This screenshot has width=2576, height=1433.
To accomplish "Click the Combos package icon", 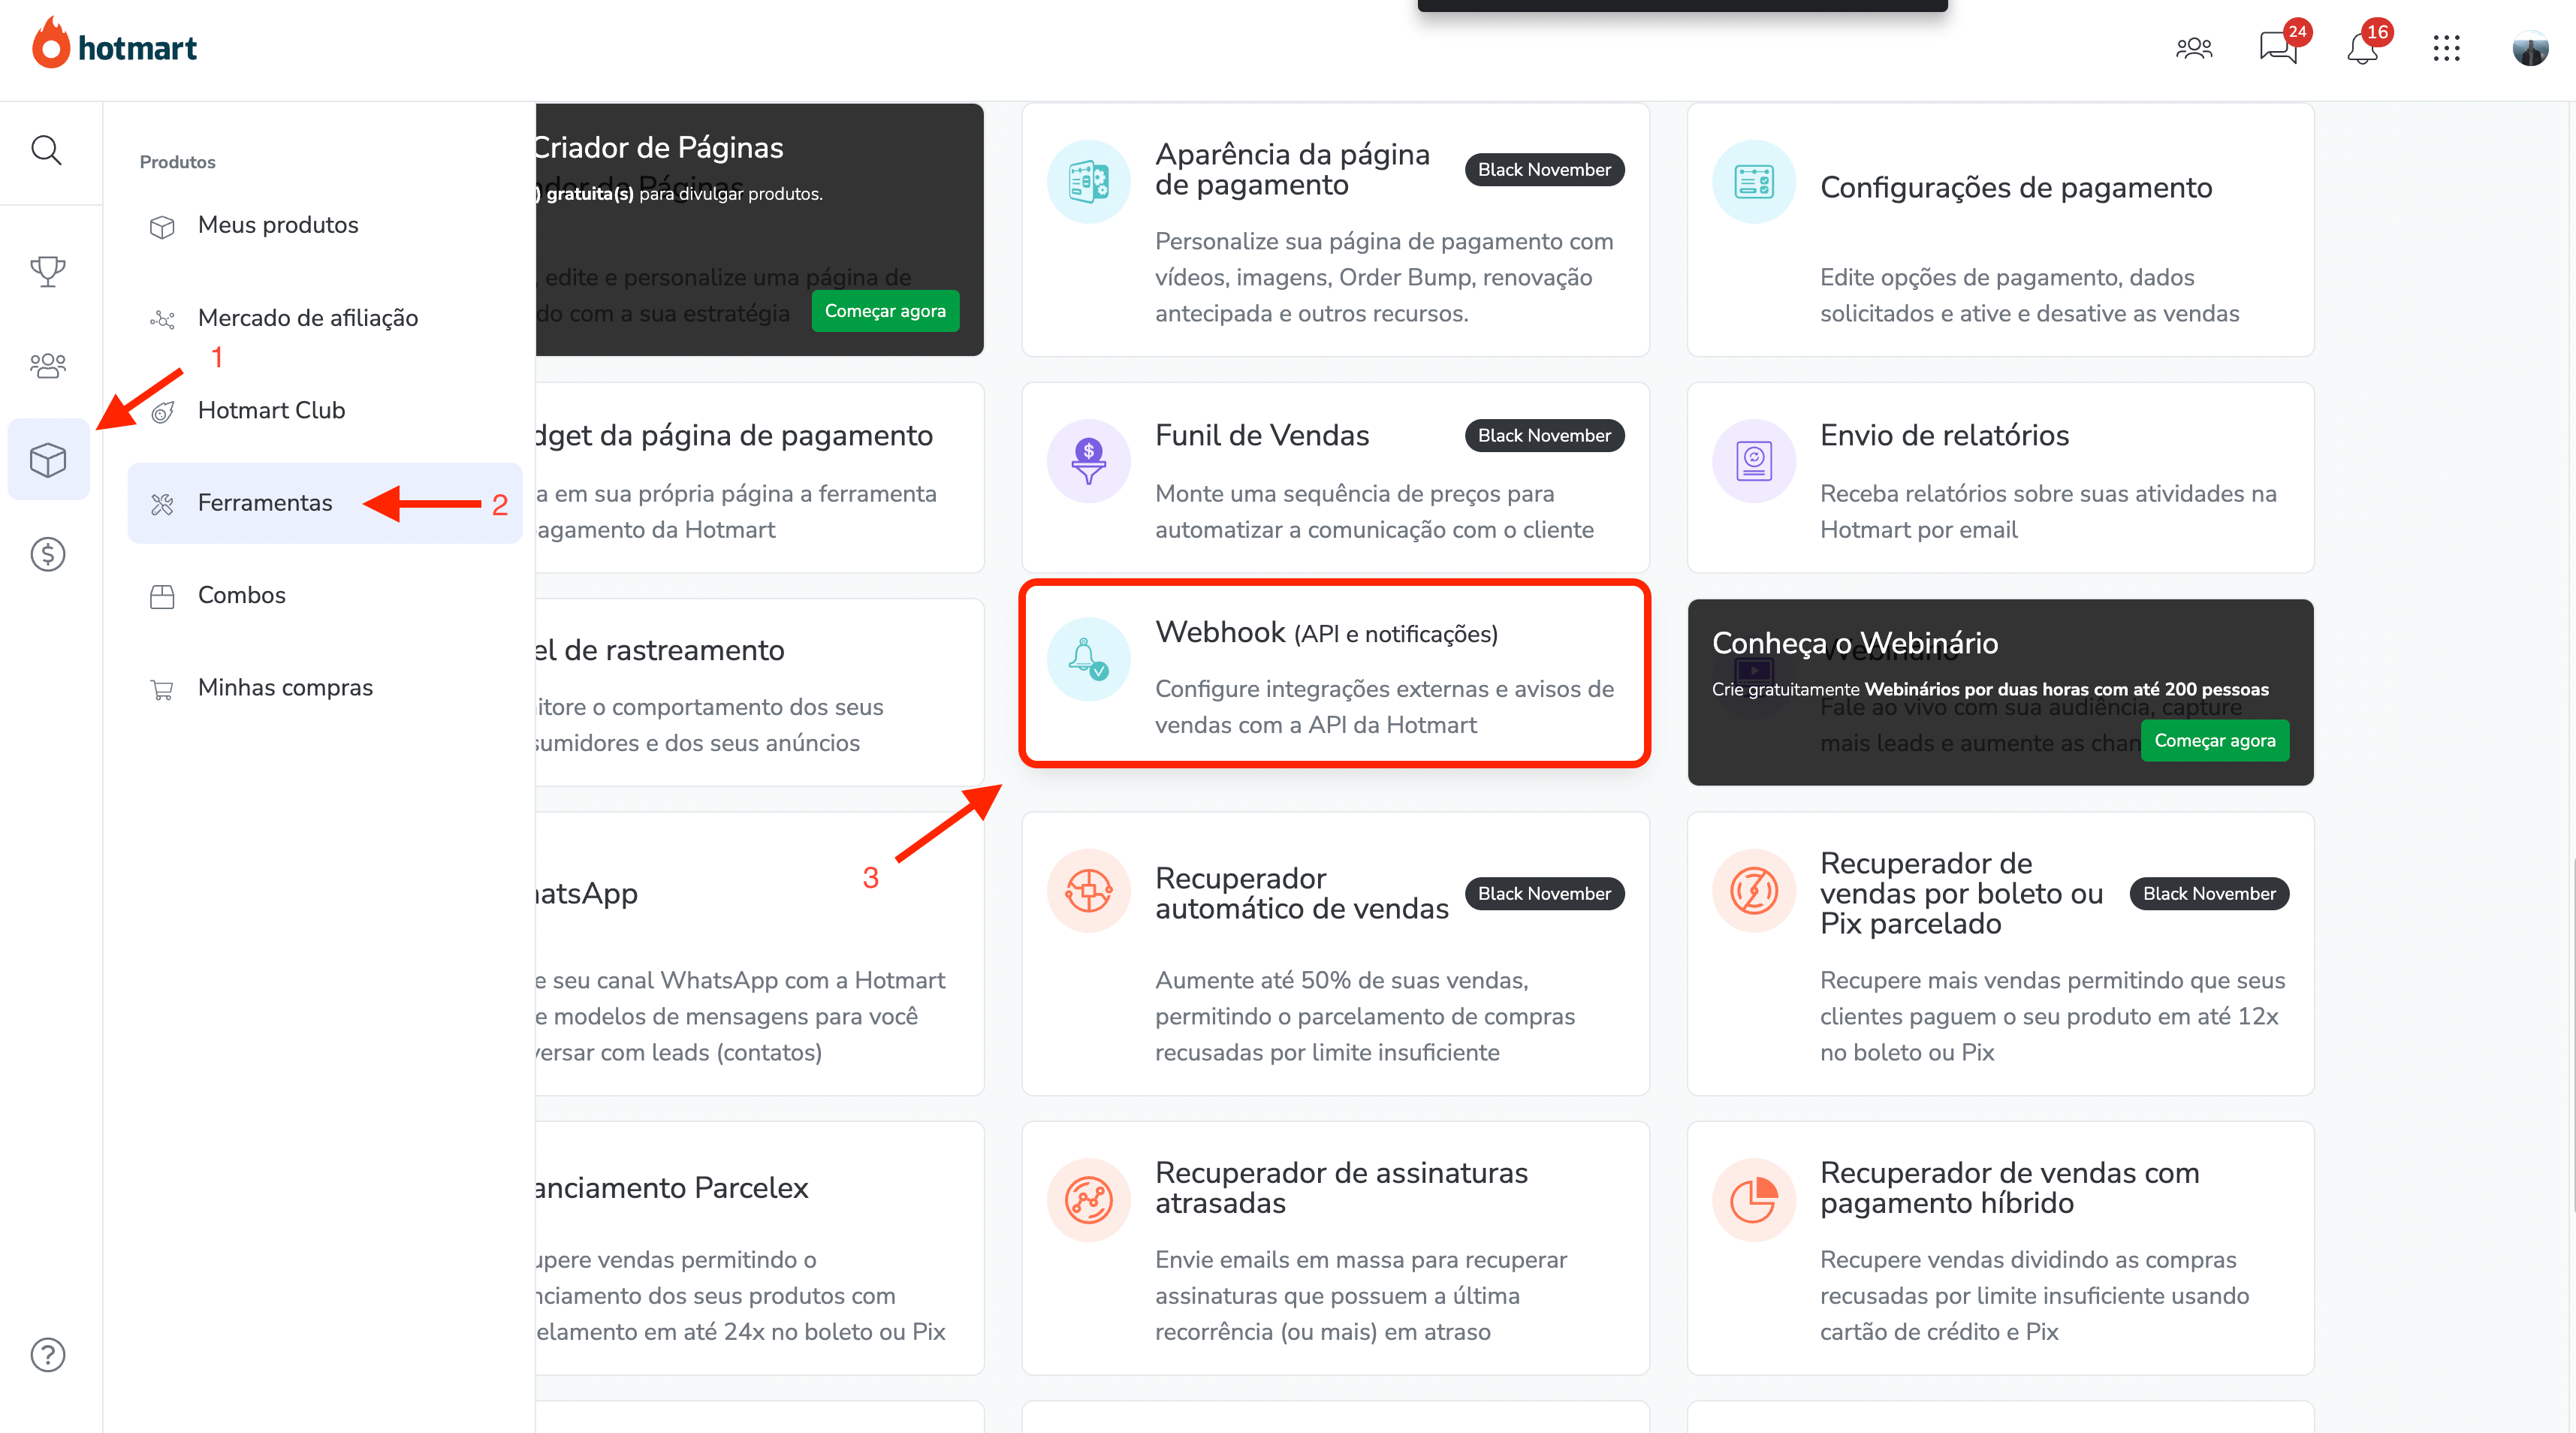I will pos(162,597).
